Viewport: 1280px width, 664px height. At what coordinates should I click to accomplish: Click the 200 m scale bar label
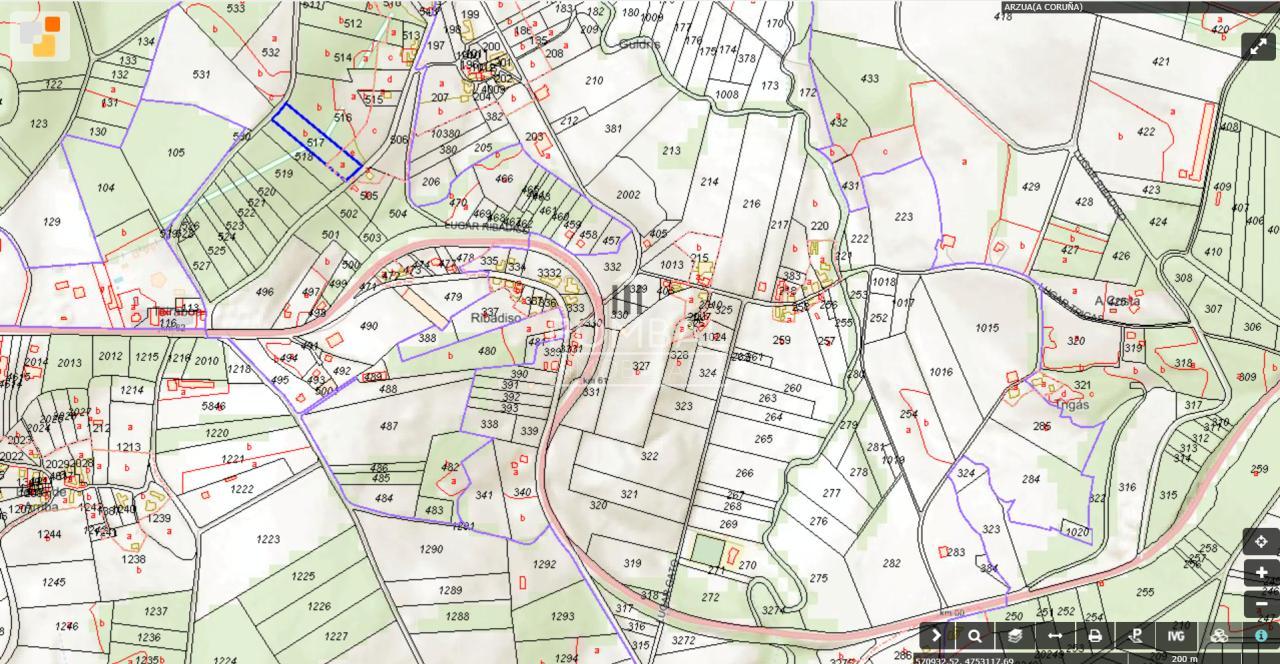click(1184, 659)
